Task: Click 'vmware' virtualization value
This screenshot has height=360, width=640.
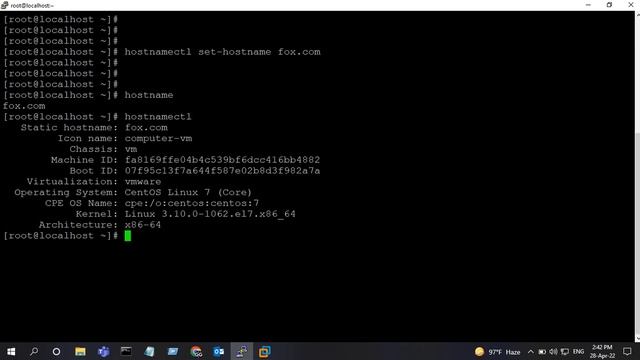Action: pos(143,182)
